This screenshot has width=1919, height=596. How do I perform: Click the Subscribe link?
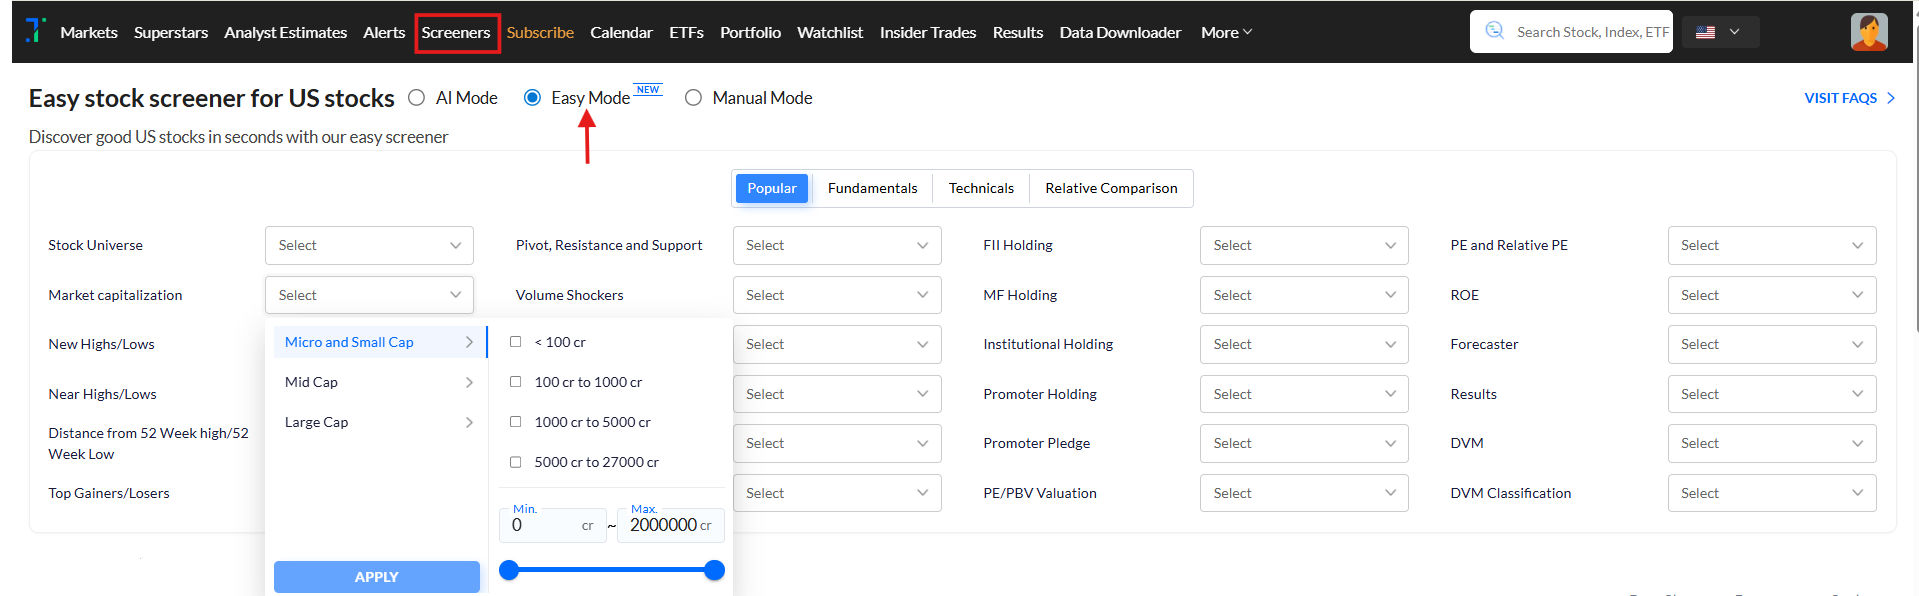pyautogui.click(x=540, y=32)
